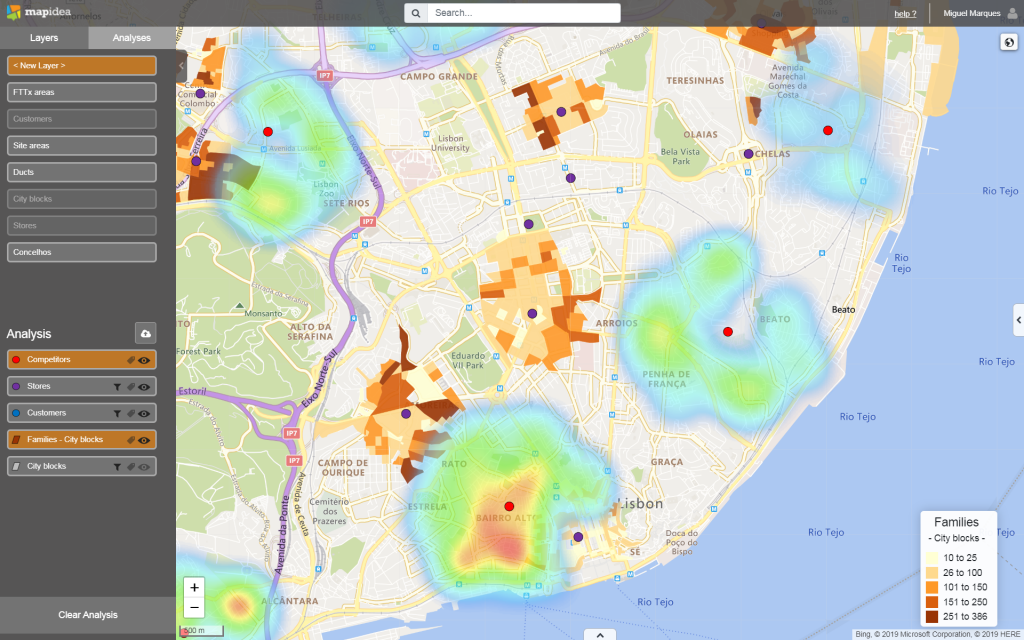Click 101 to 150 legend swatch
Image resolution: width=1024 pixels, height=640 pixels.
[x=931, y=587]
